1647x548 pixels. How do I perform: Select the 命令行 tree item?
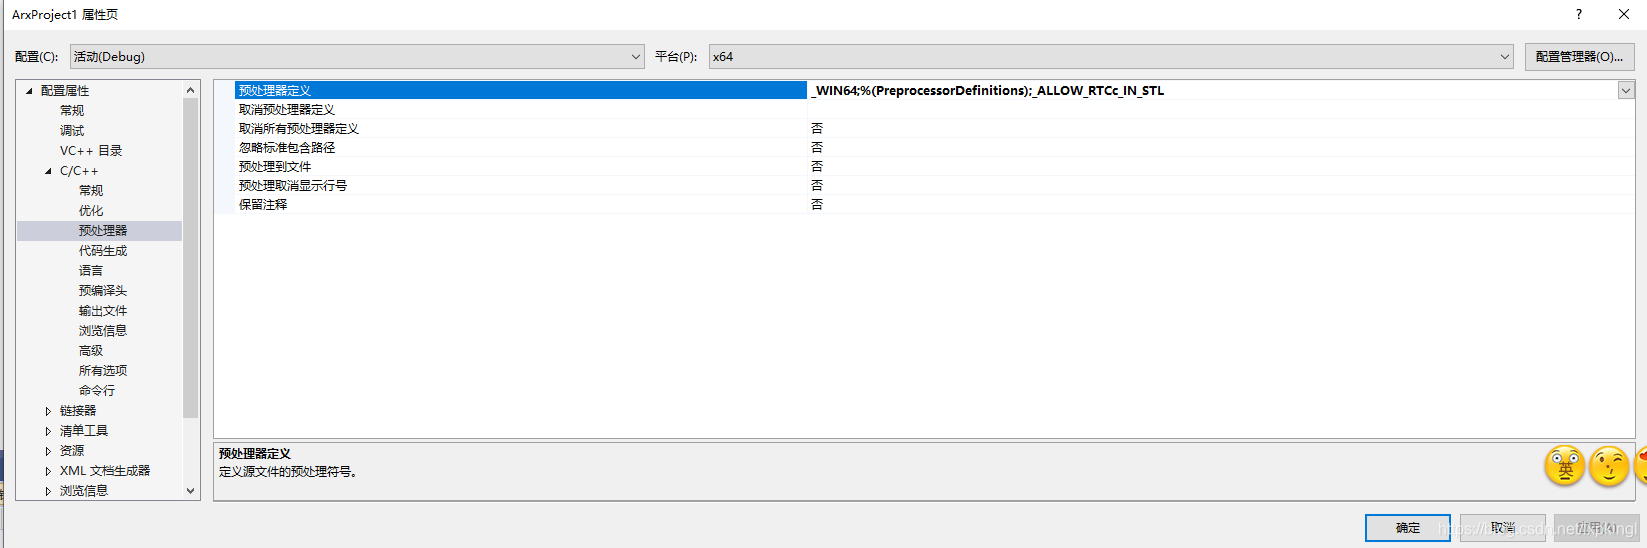(x=97, y=391)
